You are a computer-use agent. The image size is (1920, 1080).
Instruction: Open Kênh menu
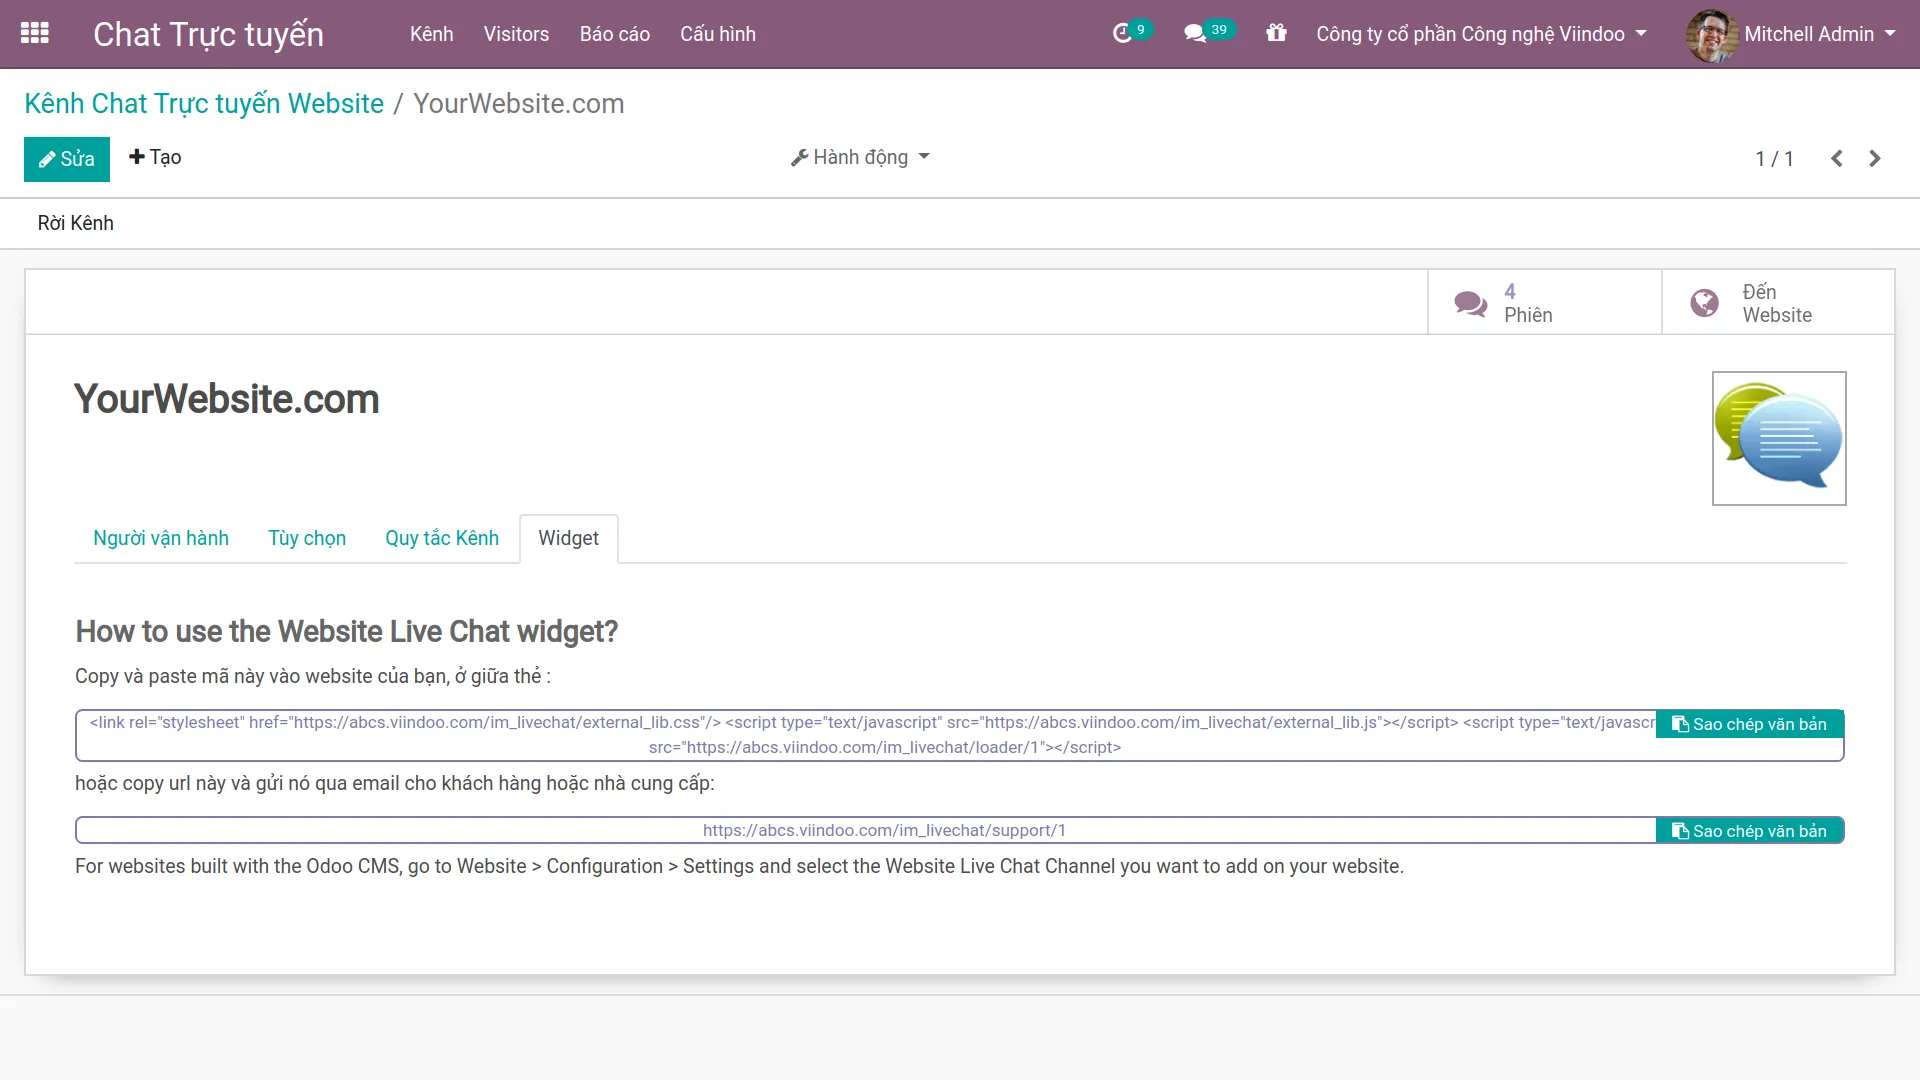pos(431,34)
